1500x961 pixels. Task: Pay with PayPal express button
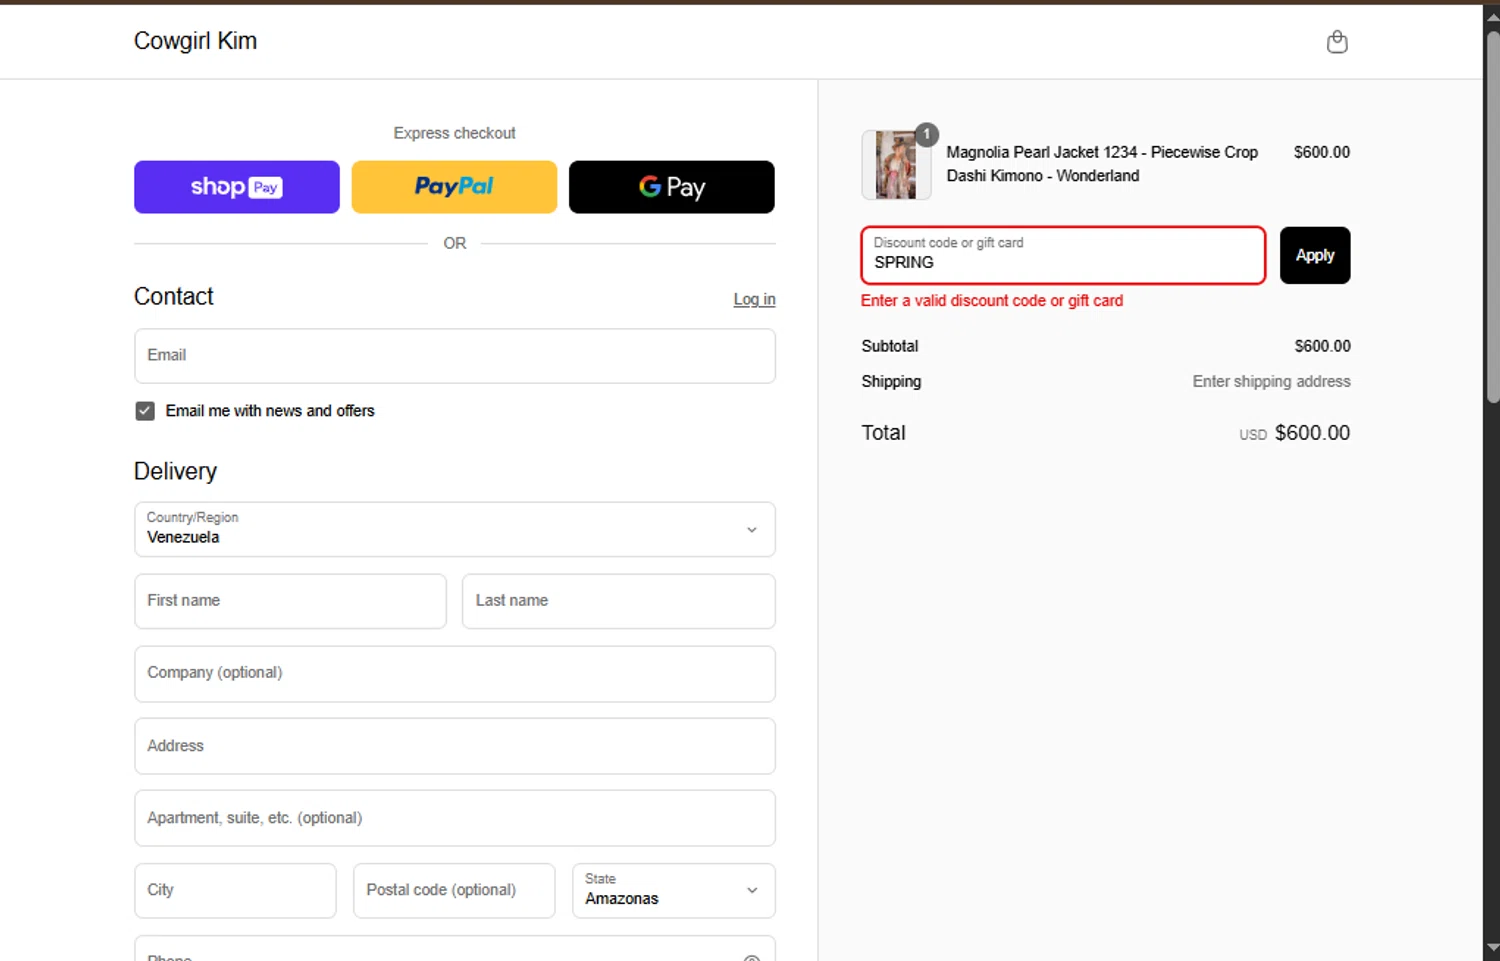(x=454, y=187)
